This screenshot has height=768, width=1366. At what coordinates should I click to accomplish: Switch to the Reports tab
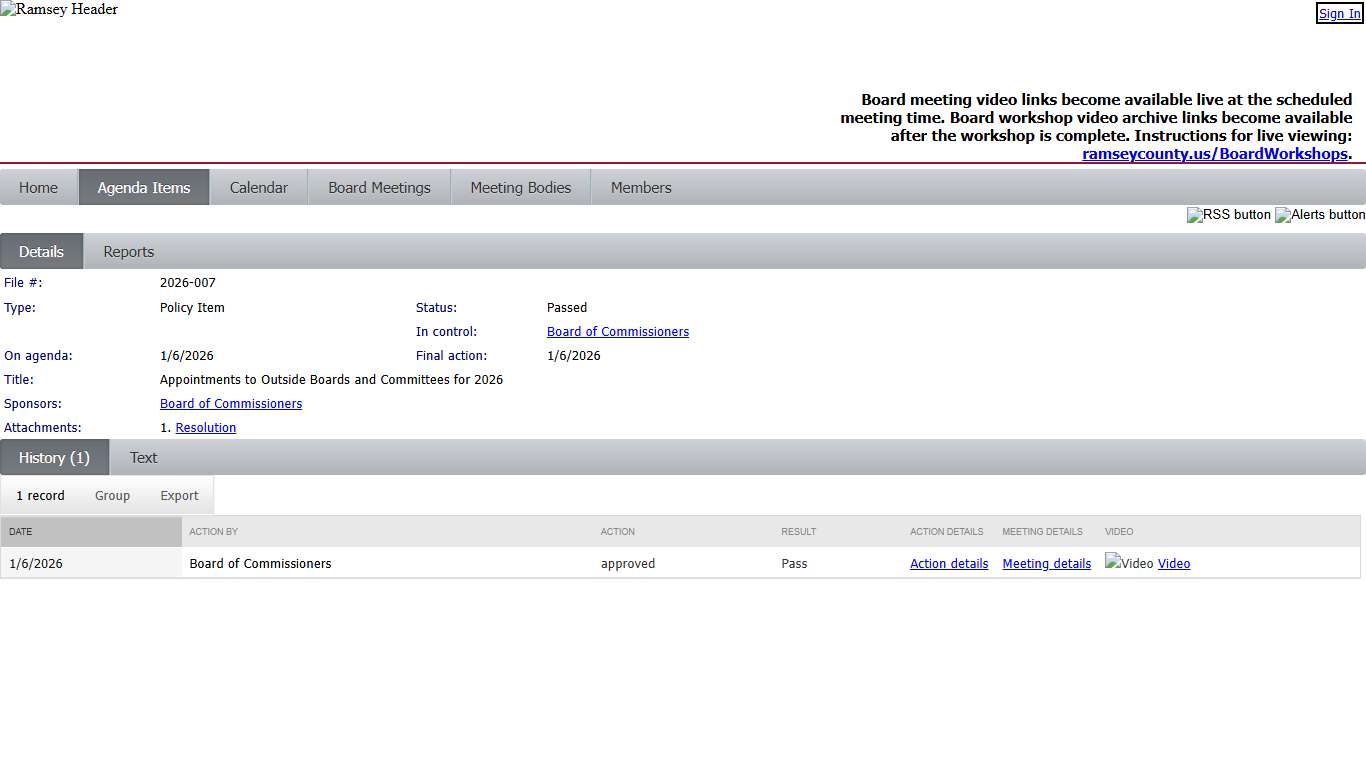[128, 251]
